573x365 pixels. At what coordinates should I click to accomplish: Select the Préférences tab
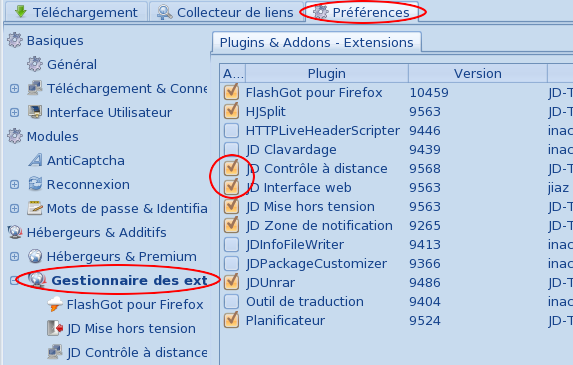point(362,12)
